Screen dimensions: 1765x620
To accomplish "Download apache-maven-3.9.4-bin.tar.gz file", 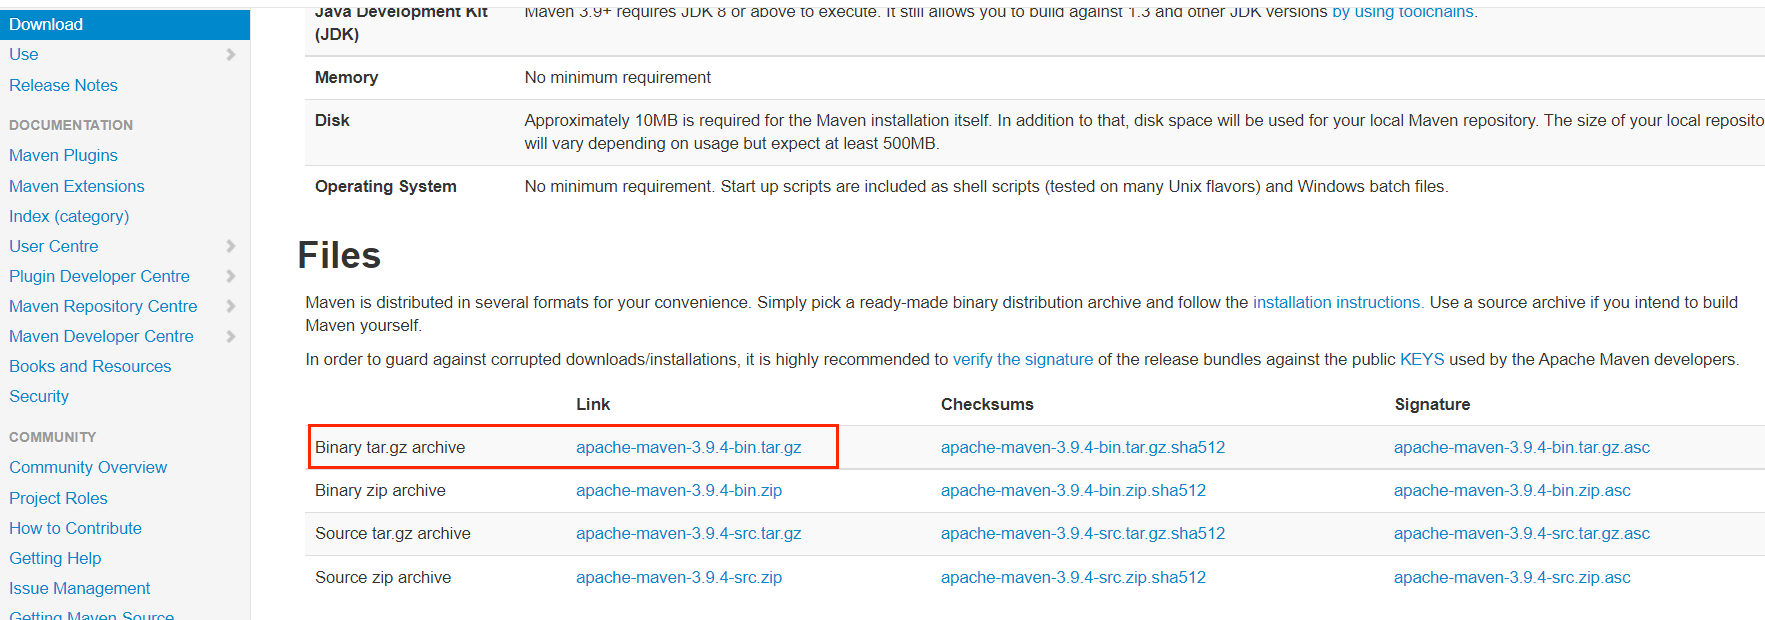I will point(688,447).
